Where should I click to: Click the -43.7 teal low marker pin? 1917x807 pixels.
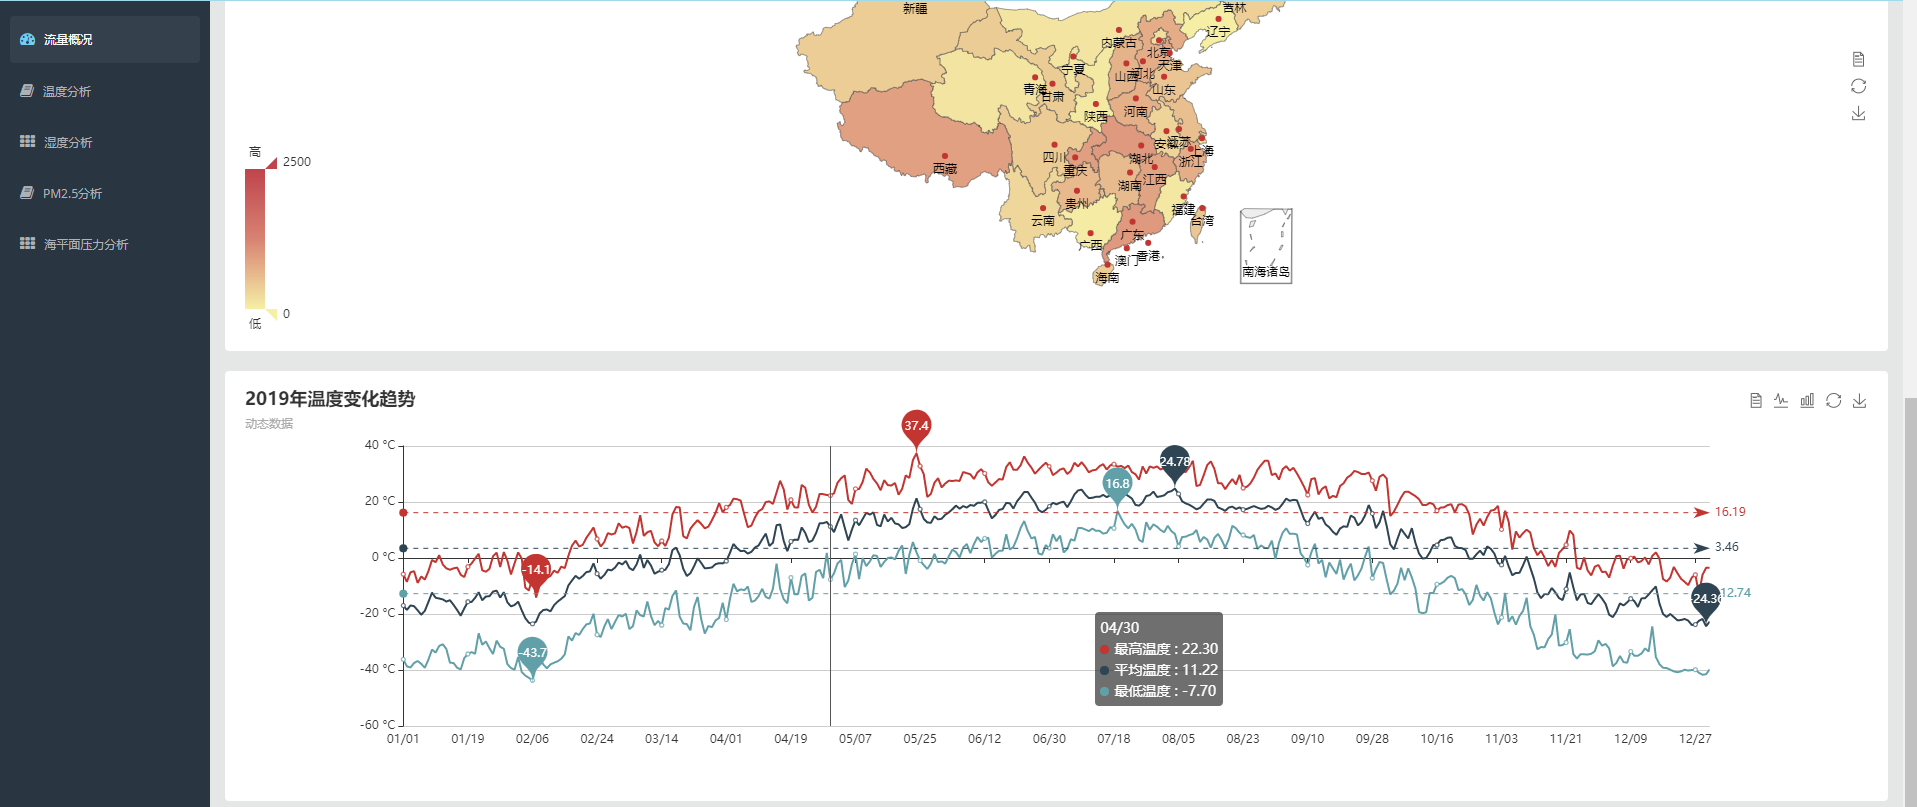(532, 653)
